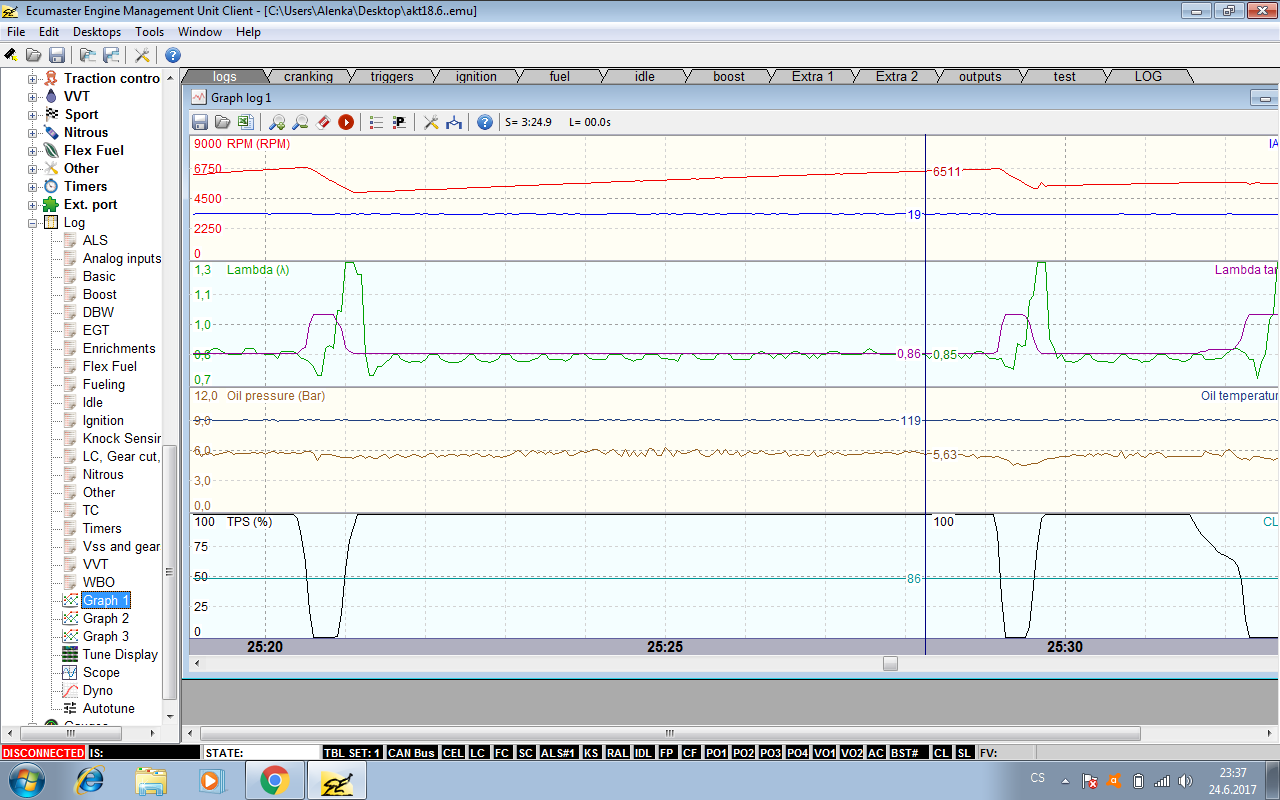Click blue curve icon in graph toolbar
This screenshot has height=800, width=1280.
454,122
